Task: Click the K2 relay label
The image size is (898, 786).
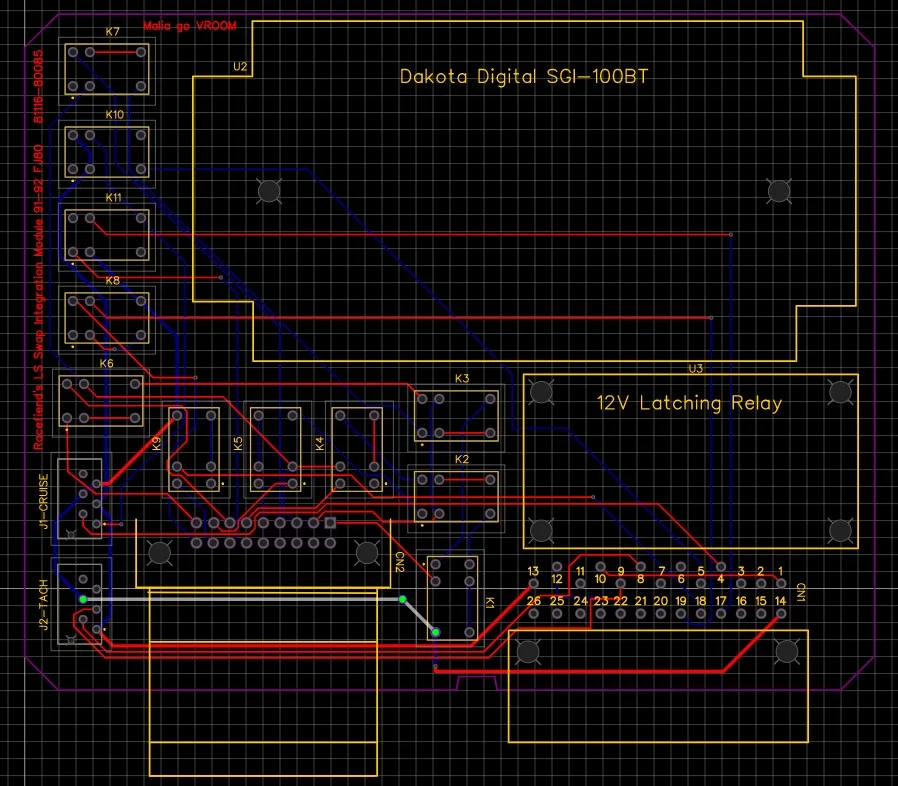Action: point(462,459)
